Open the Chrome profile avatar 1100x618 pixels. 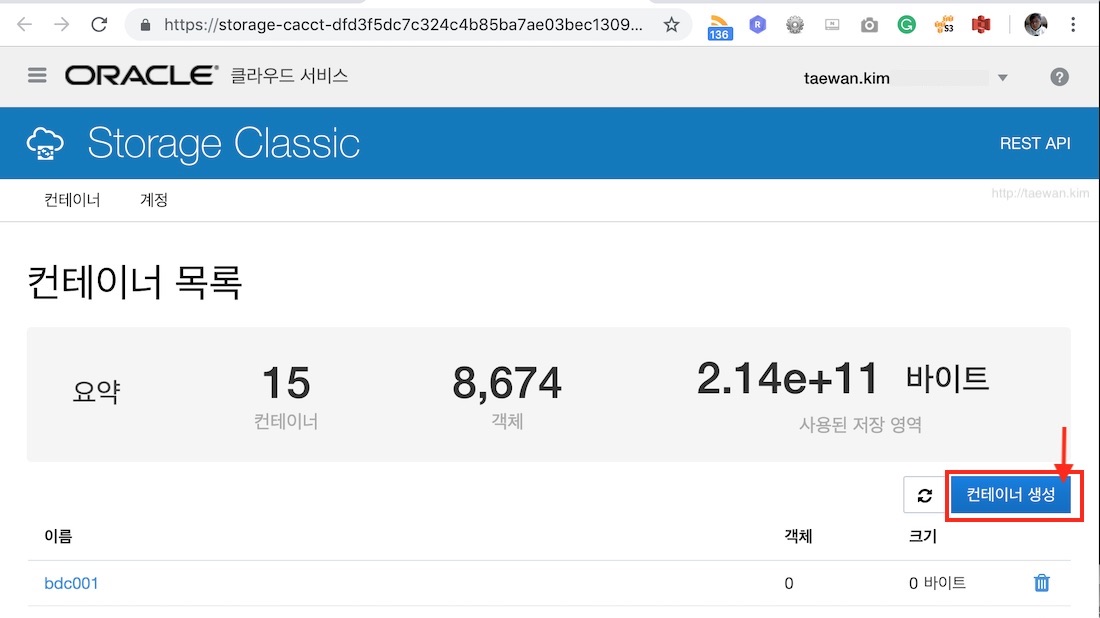coord(1035,25)
